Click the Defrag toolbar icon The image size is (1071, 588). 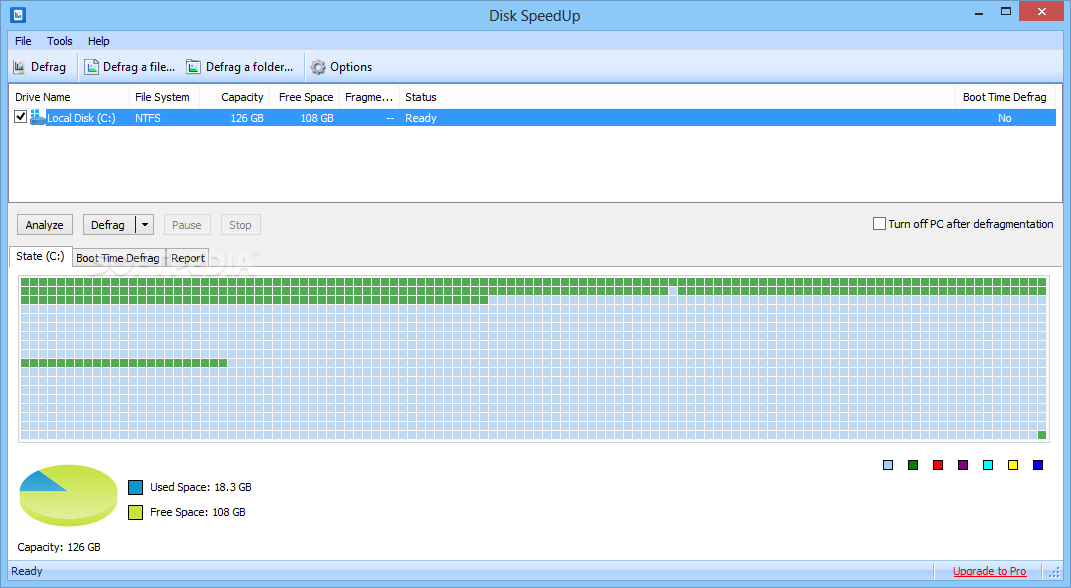(19, 67)
